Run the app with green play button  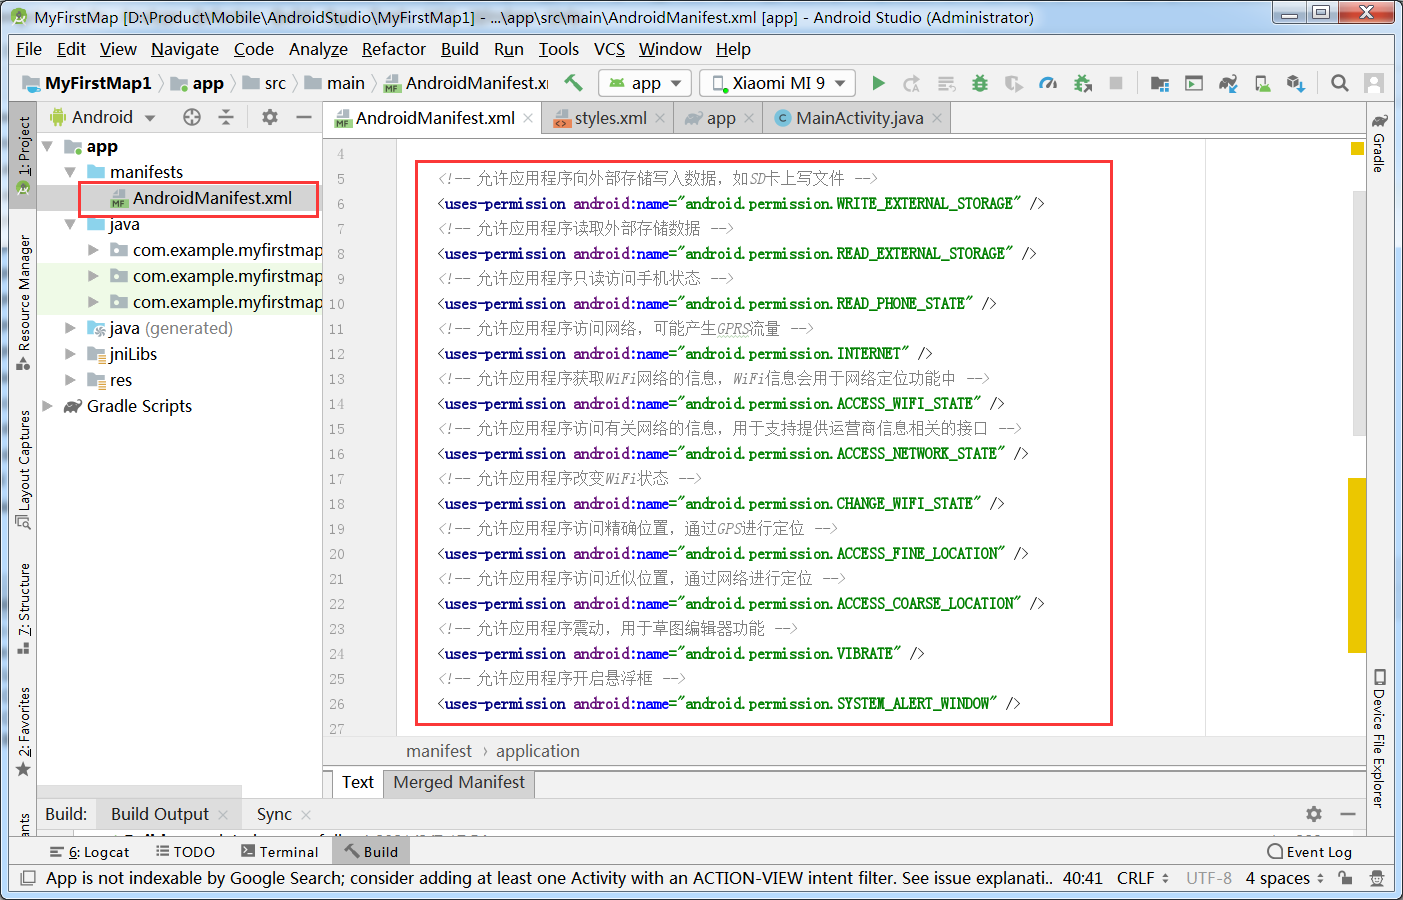pos(878,83)
